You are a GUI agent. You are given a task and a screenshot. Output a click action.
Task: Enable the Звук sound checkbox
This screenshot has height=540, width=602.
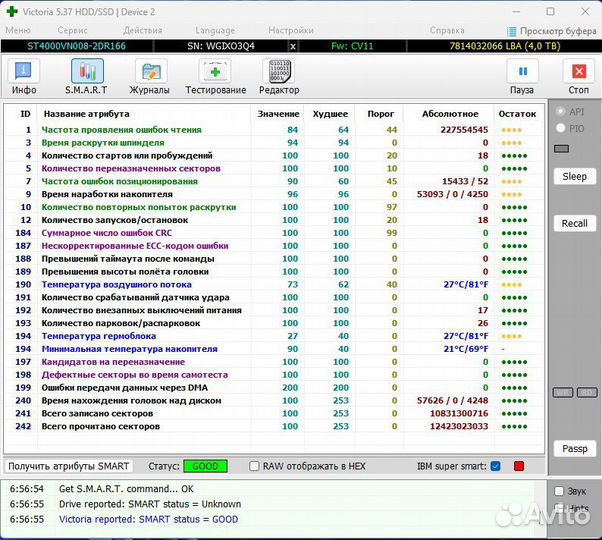(x=559, y=491)
